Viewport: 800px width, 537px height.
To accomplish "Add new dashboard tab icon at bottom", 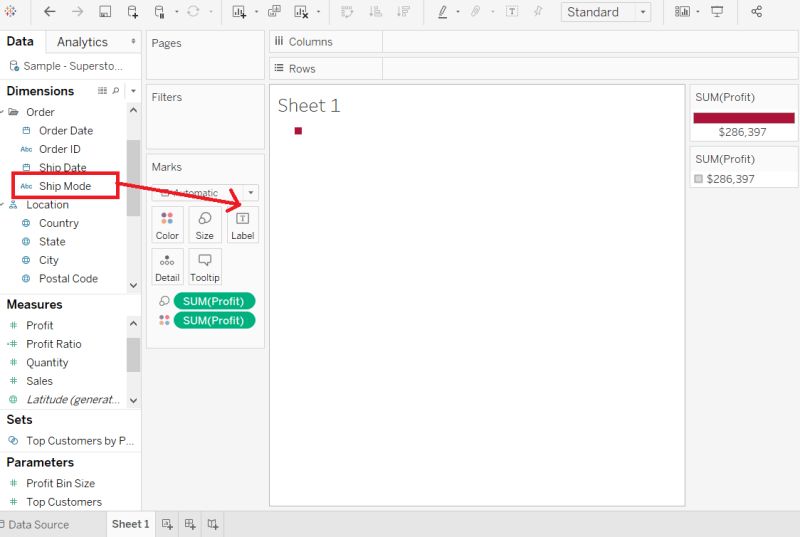I will (x=190, y=524).
